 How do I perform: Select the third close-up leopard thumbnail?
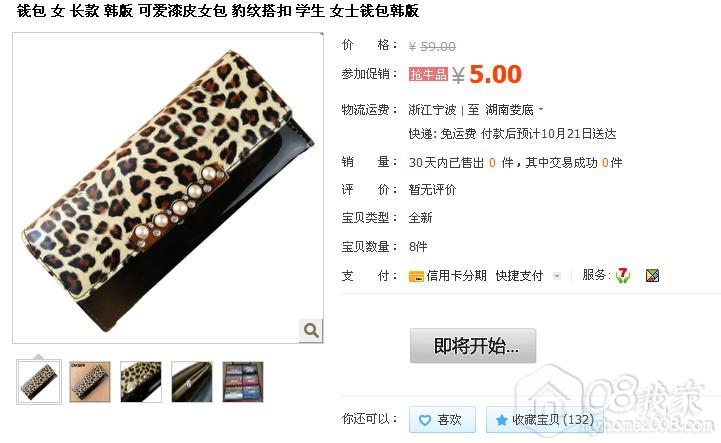[x=141, y=382]
